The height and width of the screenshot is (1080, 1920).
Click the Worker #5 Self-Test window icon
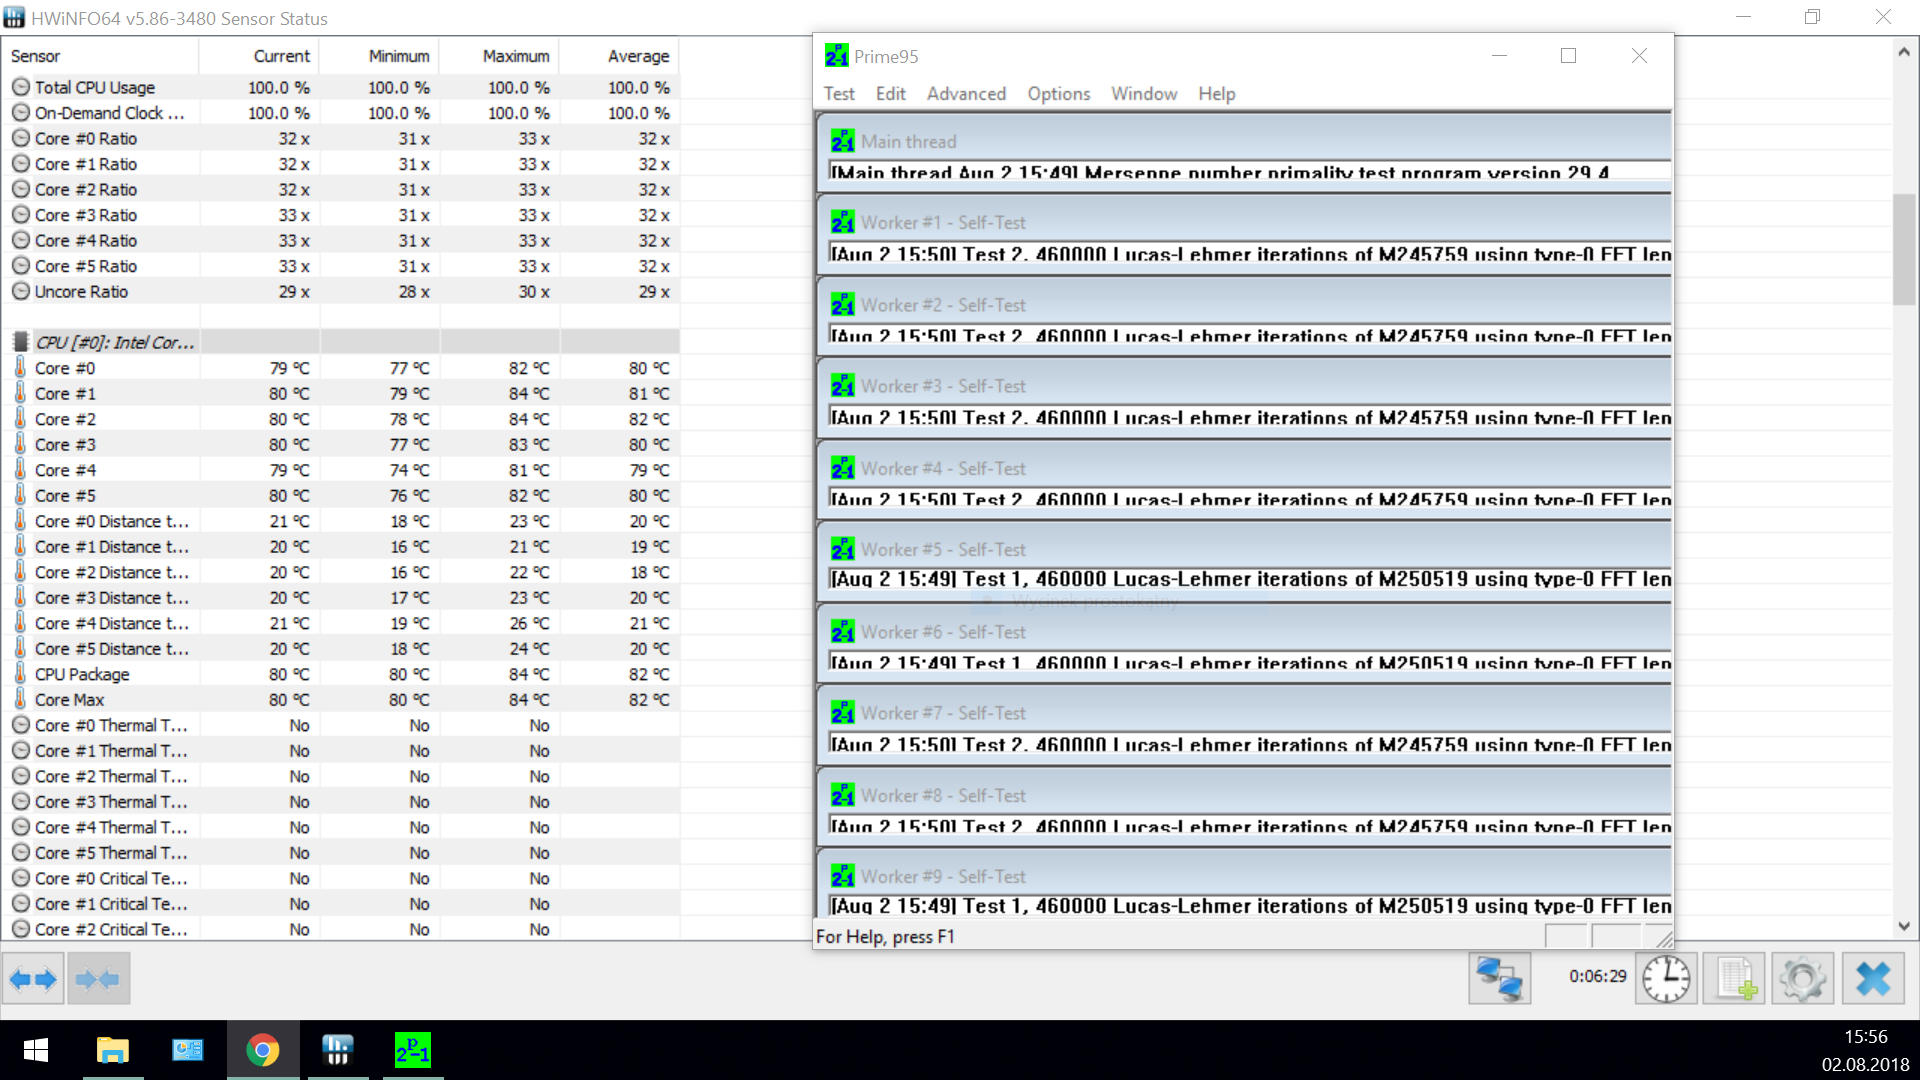[x=842, y=549]
